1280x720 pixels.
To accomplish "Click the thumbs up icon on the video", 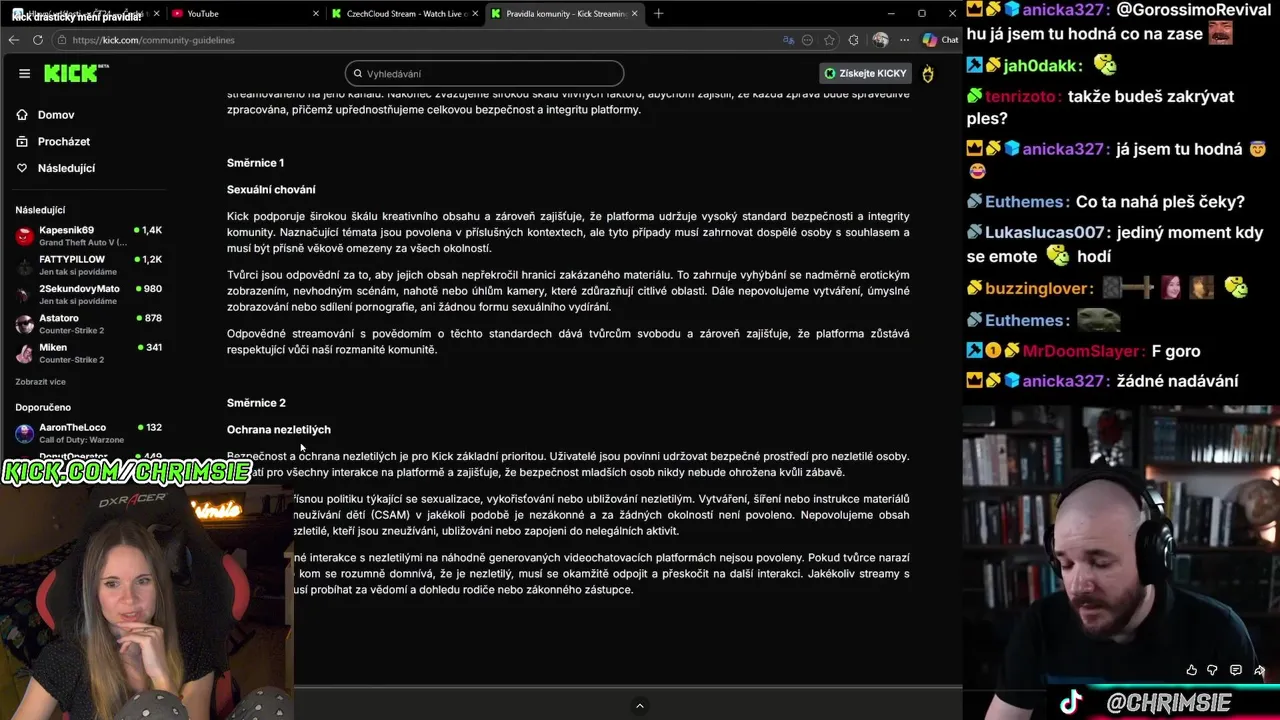I will pyautogui.click(x=1191, y=670).
